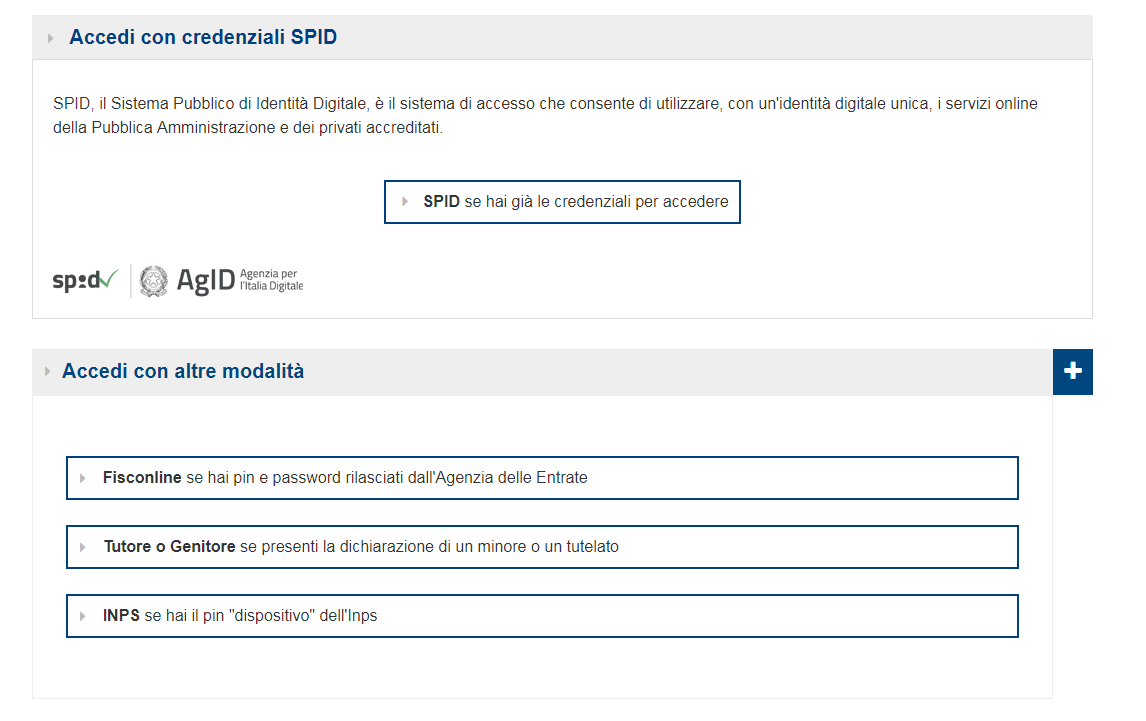Click the spid logo with green checkmark
The width and height of the screenshot is (1146, 721).
pos(85,280)
